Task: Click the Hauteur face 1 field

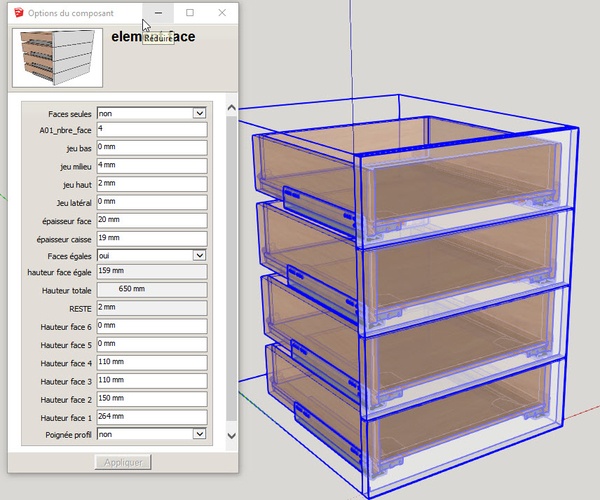Action: pos(151,417)
